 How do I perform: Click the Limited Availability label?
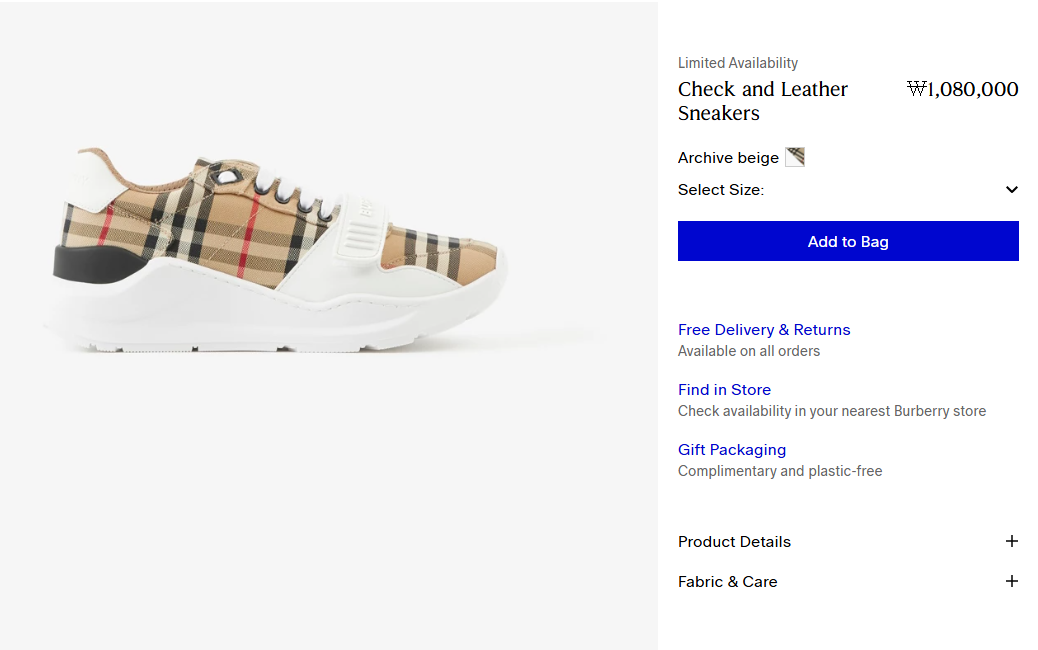point(738,63)
